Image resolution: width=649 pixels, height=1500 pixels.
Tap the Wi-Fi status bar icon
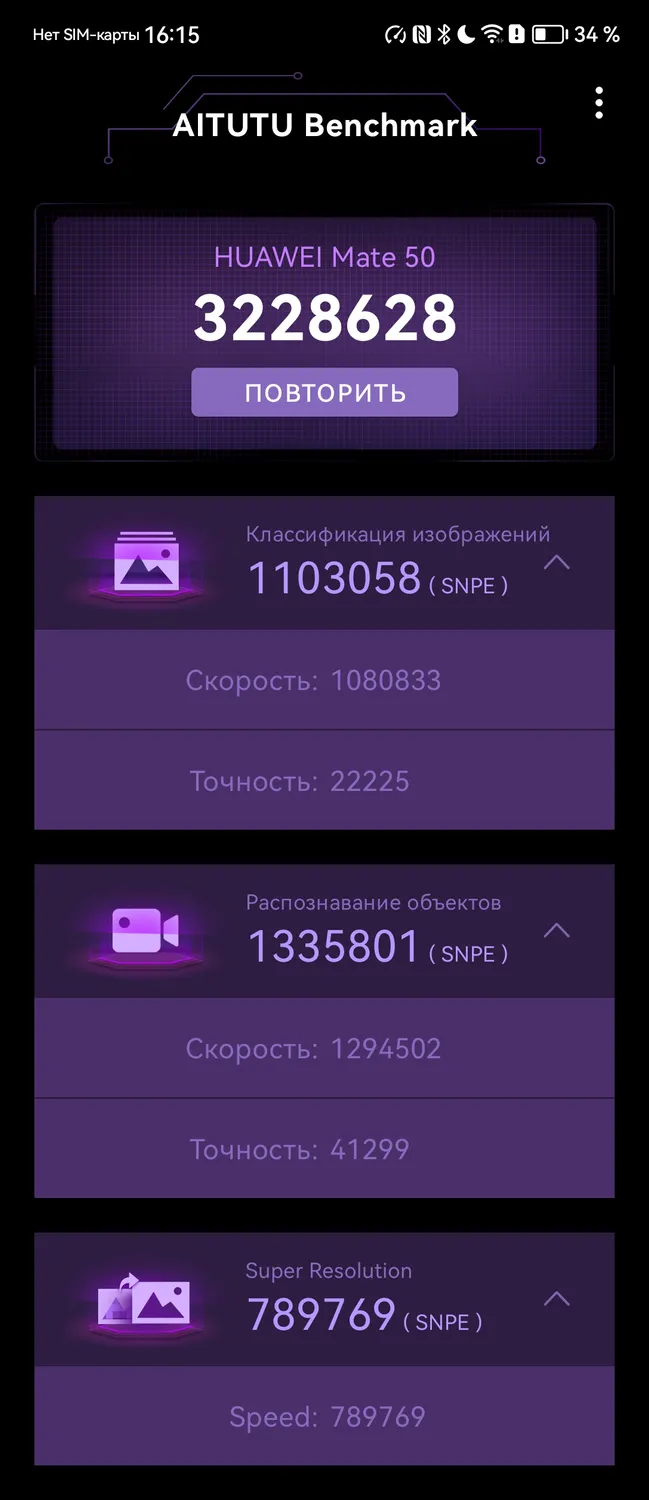[x=492, y=34]
